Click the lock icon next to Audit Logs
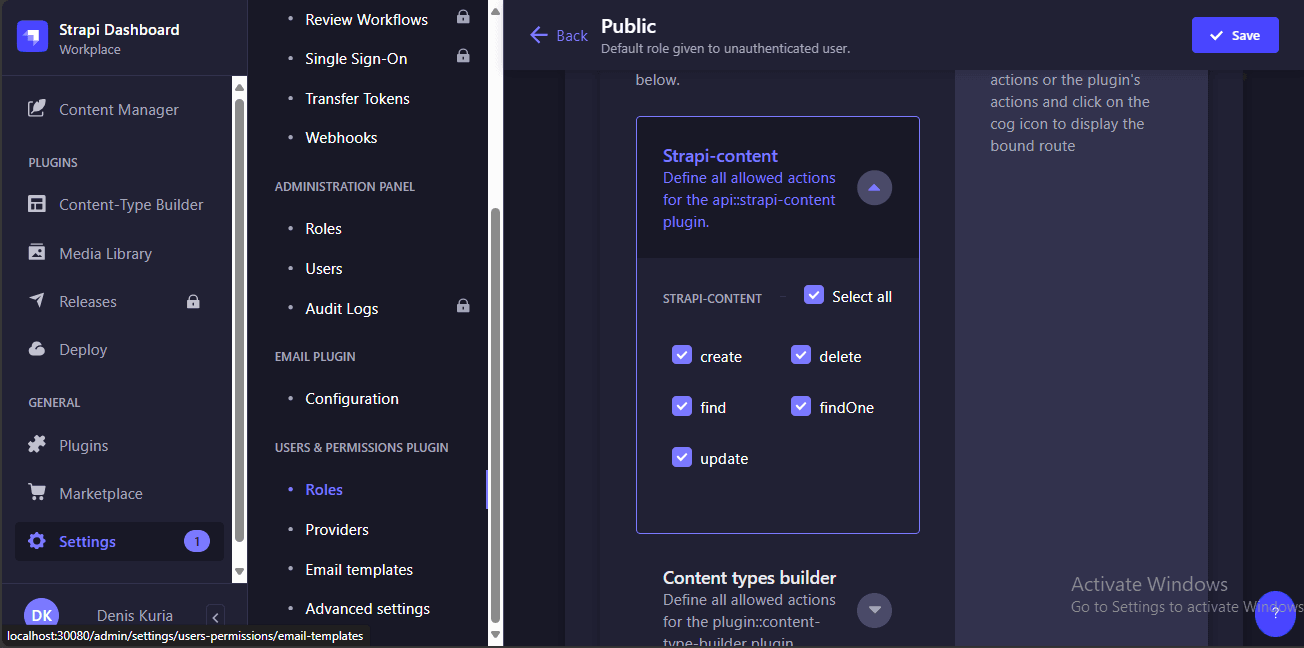The height and width of the screenshot is (648, 1304). coord(463,306)
